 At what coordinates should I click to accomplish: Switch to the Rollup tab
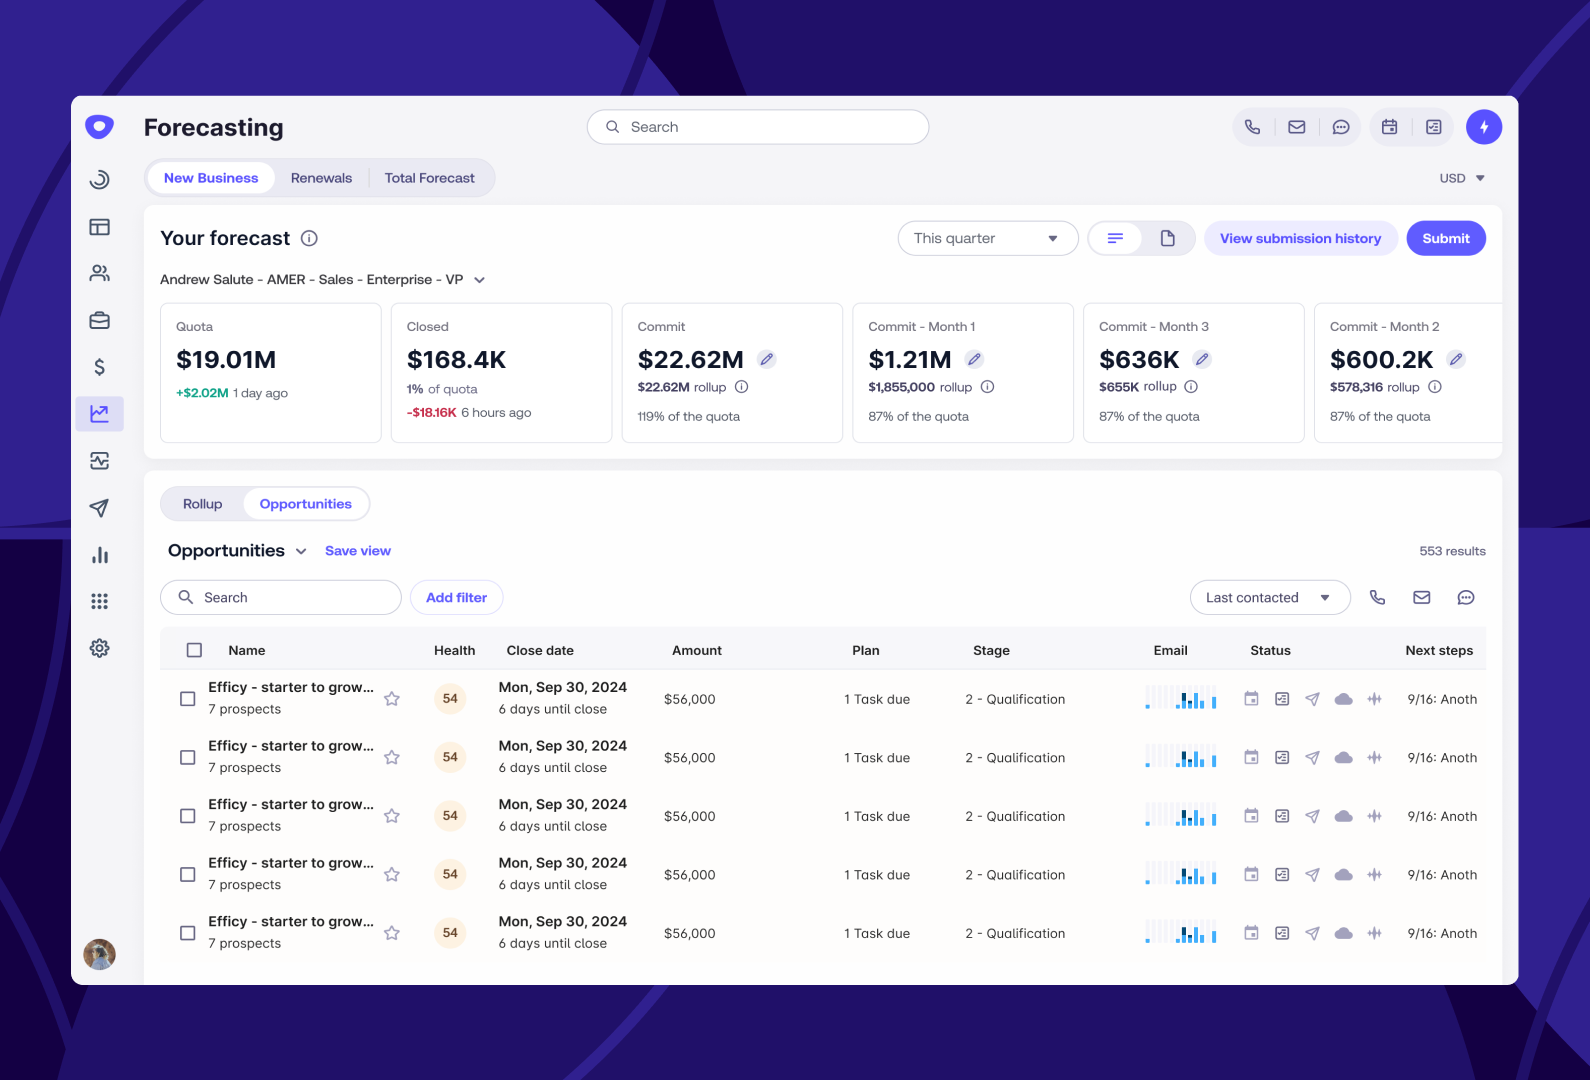(203, 504)
